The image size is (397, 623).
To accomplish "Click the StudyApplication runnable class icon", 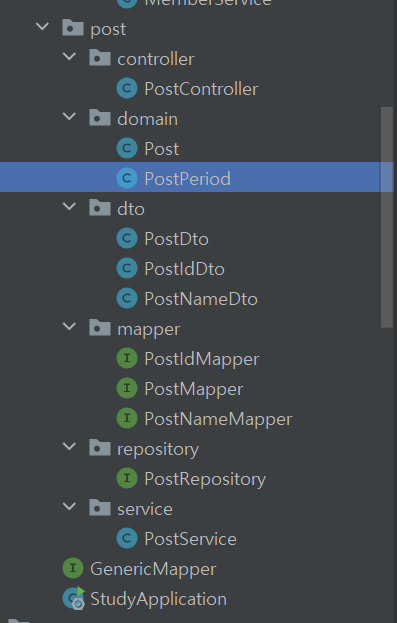I will [74, 598].
